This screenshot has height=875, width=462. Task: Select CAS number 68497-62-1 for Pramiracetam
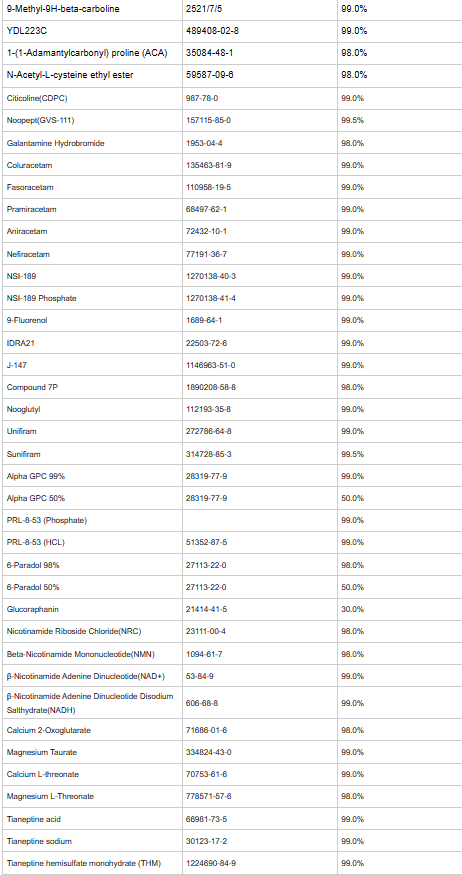coord(206,209)
